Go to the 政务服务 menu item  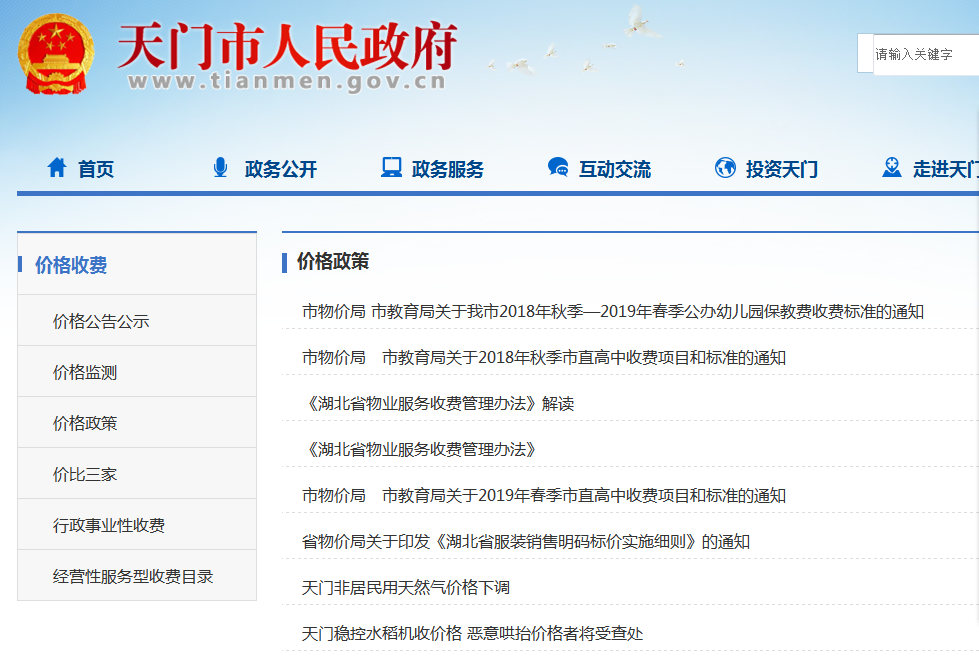[447, 169]
